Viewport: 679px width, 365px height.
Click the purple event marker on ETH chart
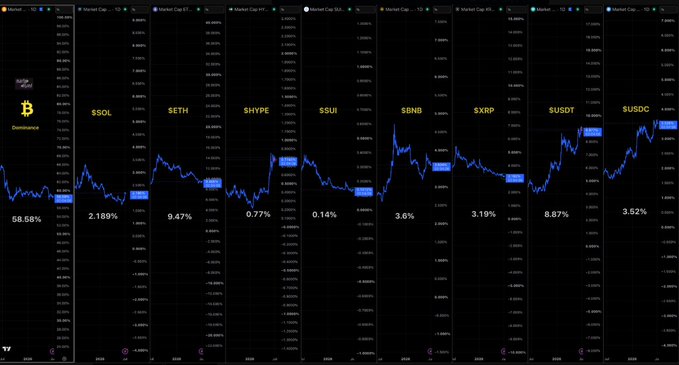[x=201, y=351]
